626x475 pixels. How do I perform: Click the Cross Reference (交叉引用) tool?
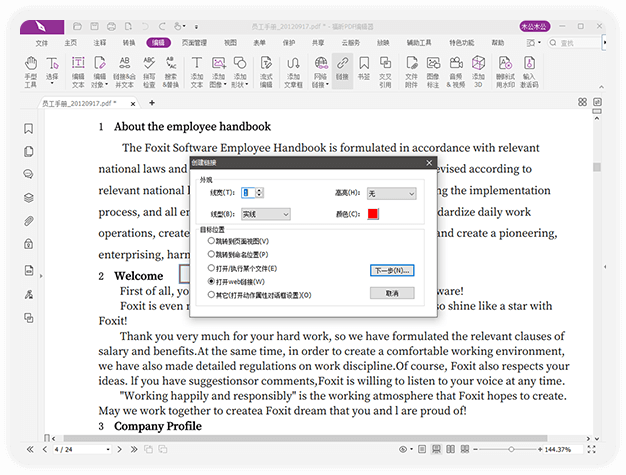pos(385,72)
